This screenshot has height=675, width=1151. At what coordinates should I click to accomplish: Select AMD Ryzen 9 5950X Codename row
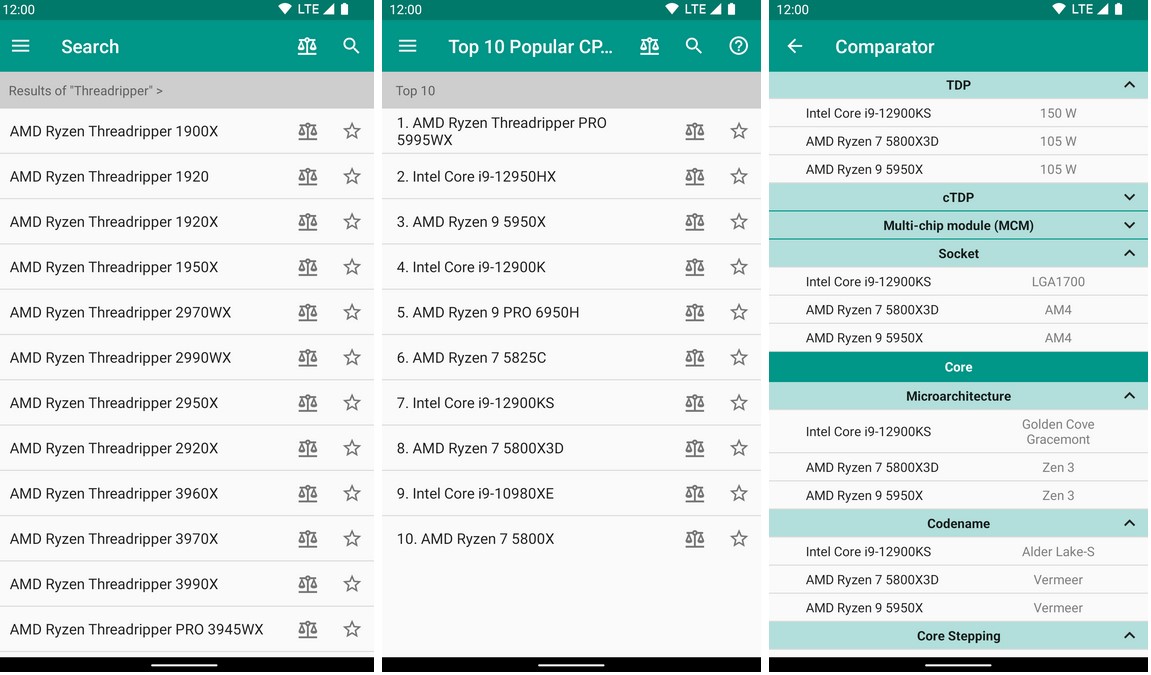pyautogui.click(x=958, y=608)
